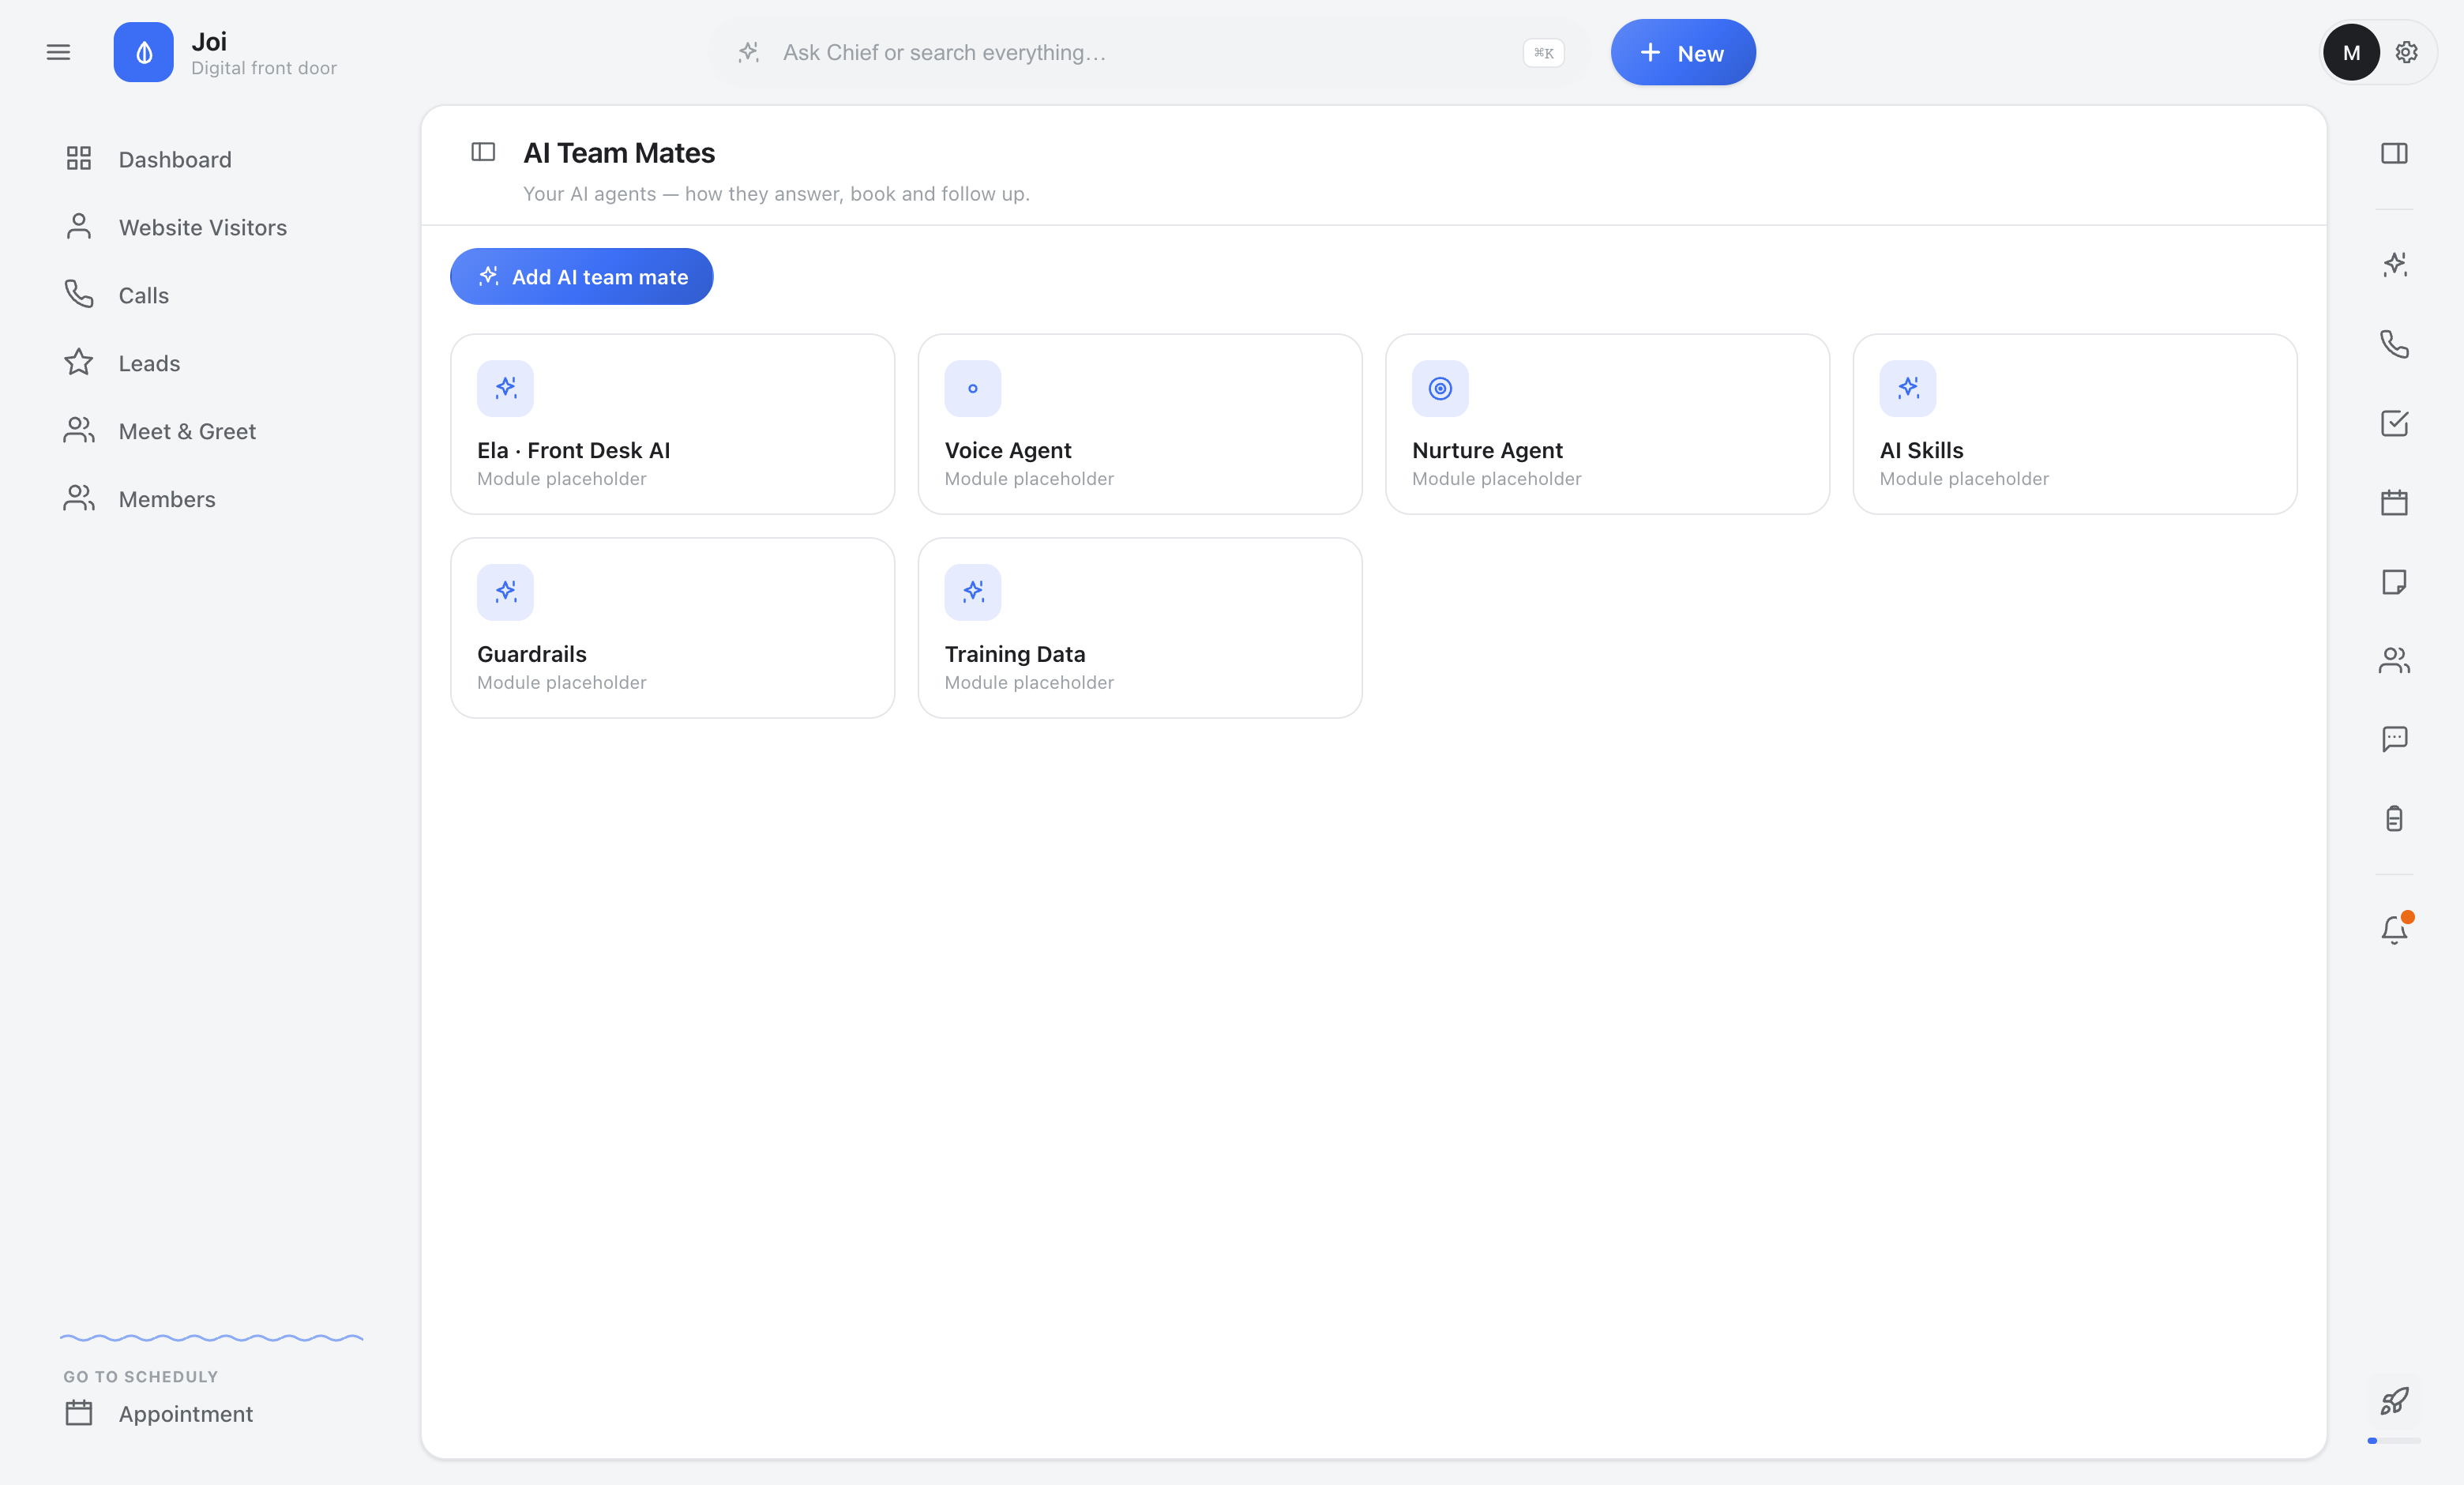Click the Calls phone icon in sidebar
Viewport: 2464px width, 1485px height.
pos(79,294)
